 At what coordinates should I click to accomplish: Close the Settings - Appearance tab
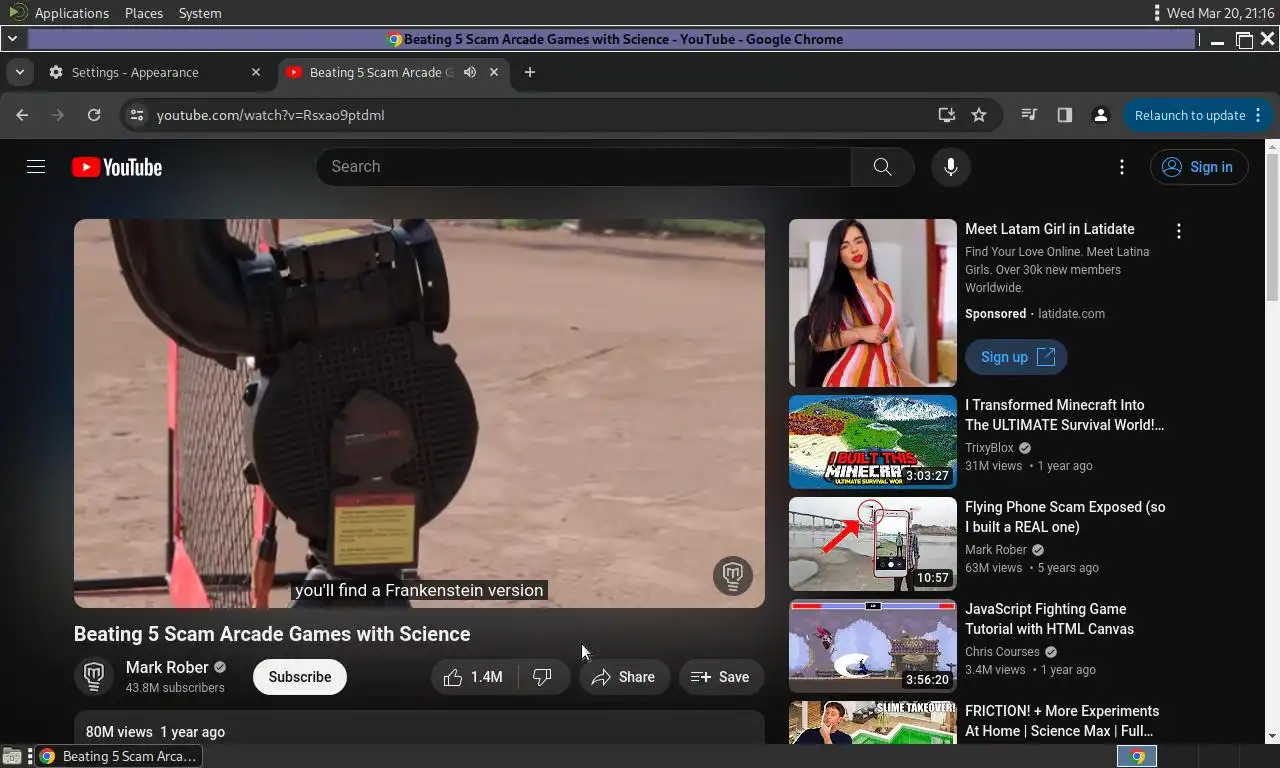pyautogui.click(x=256, y=72)
